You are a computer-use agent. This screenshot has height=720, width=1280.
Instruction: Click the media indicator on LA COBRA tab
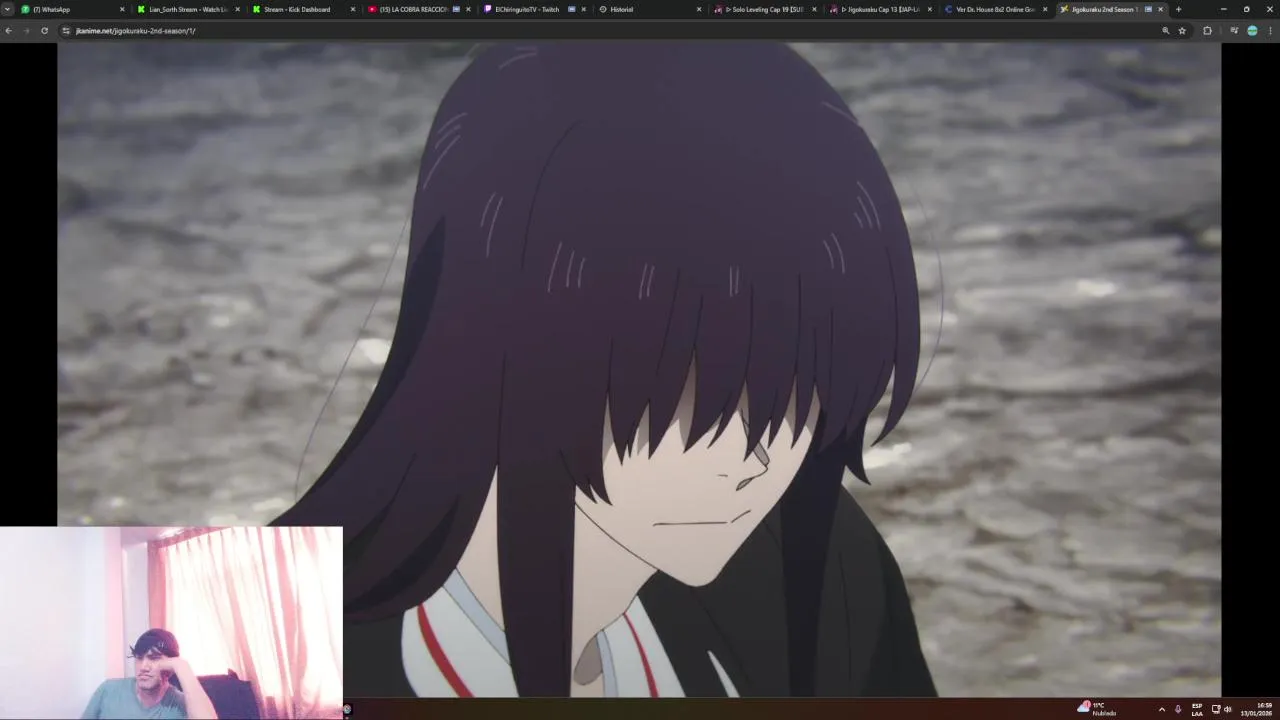[x=456, y=9]
